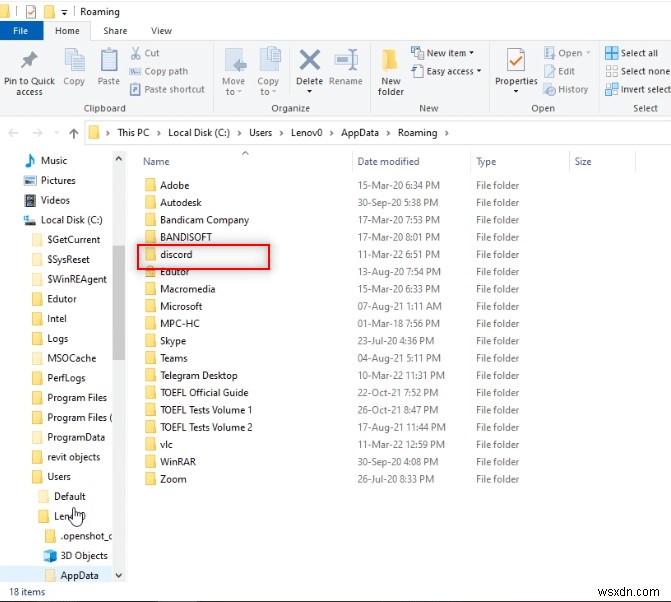Select Program Files in the navigation tree
Viewport: 671px width, 602px height.
point(70,398)
